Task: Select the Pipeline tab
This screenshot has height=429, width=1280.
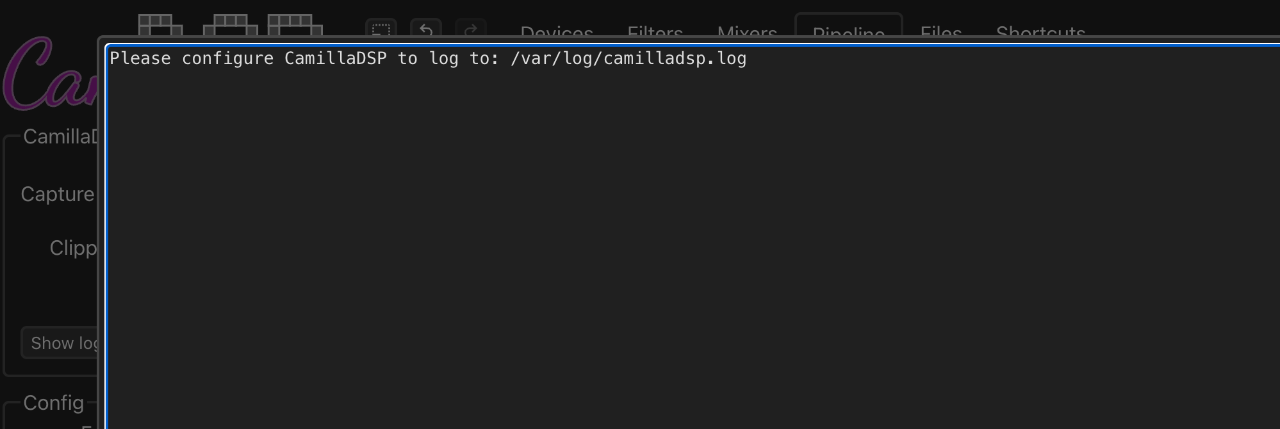Action: [848, 30]
